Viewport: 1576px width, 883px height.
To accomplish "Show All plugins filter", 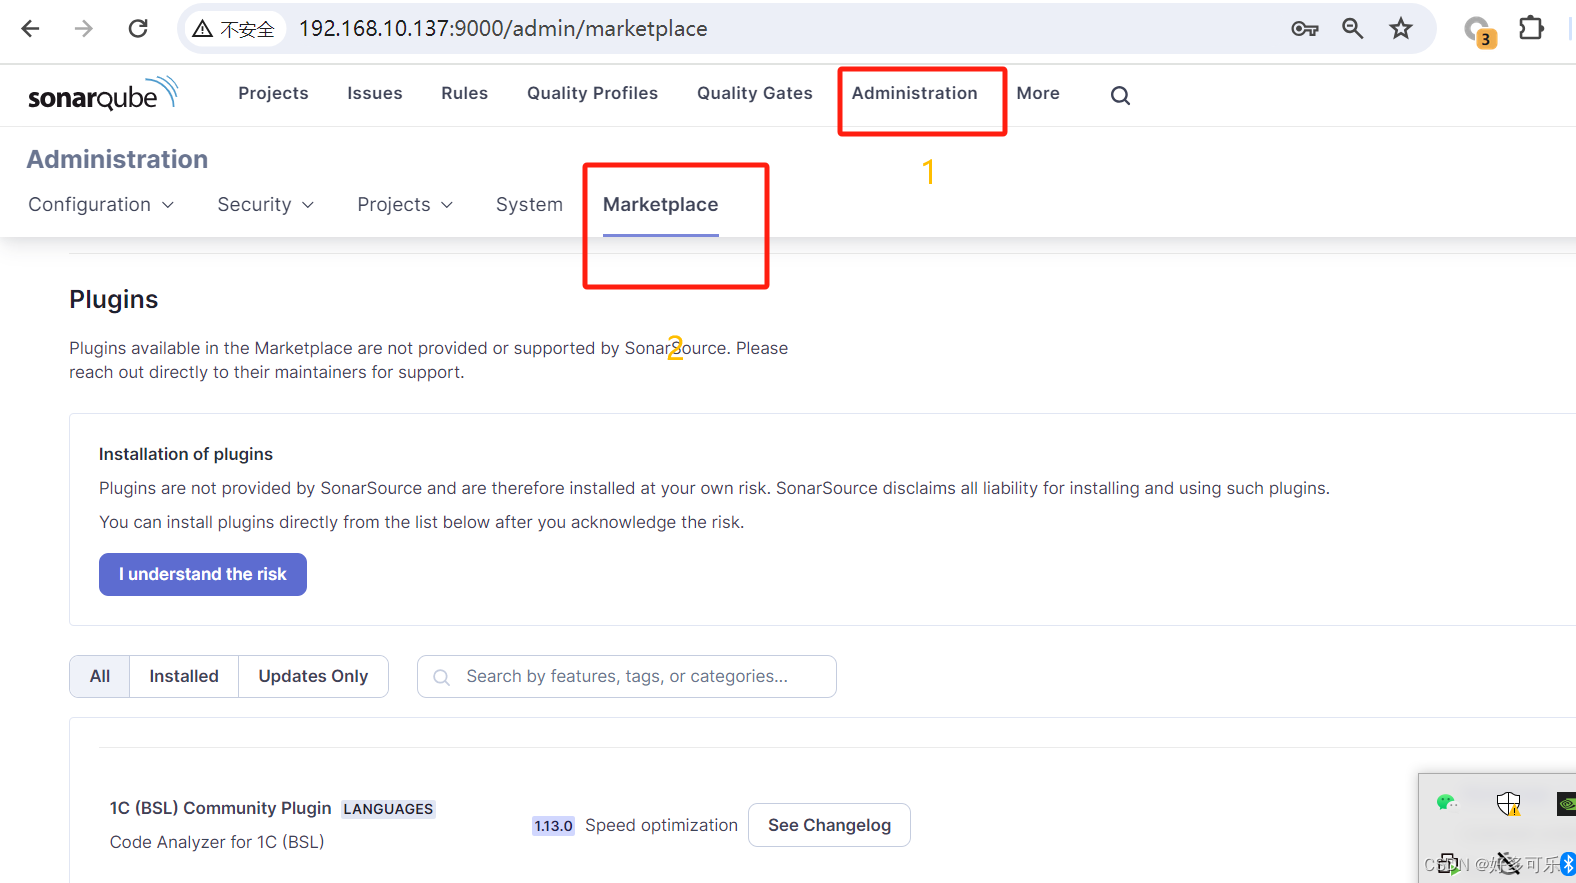I will [100, 676].
